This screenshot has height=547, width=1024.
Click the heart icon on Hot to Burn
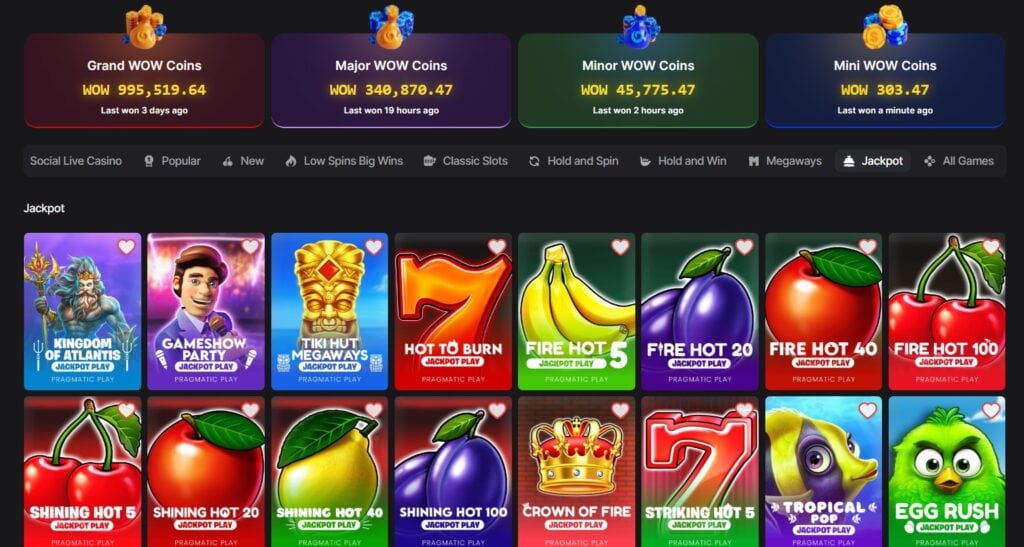pyautogui.click(x=497, y=247)
